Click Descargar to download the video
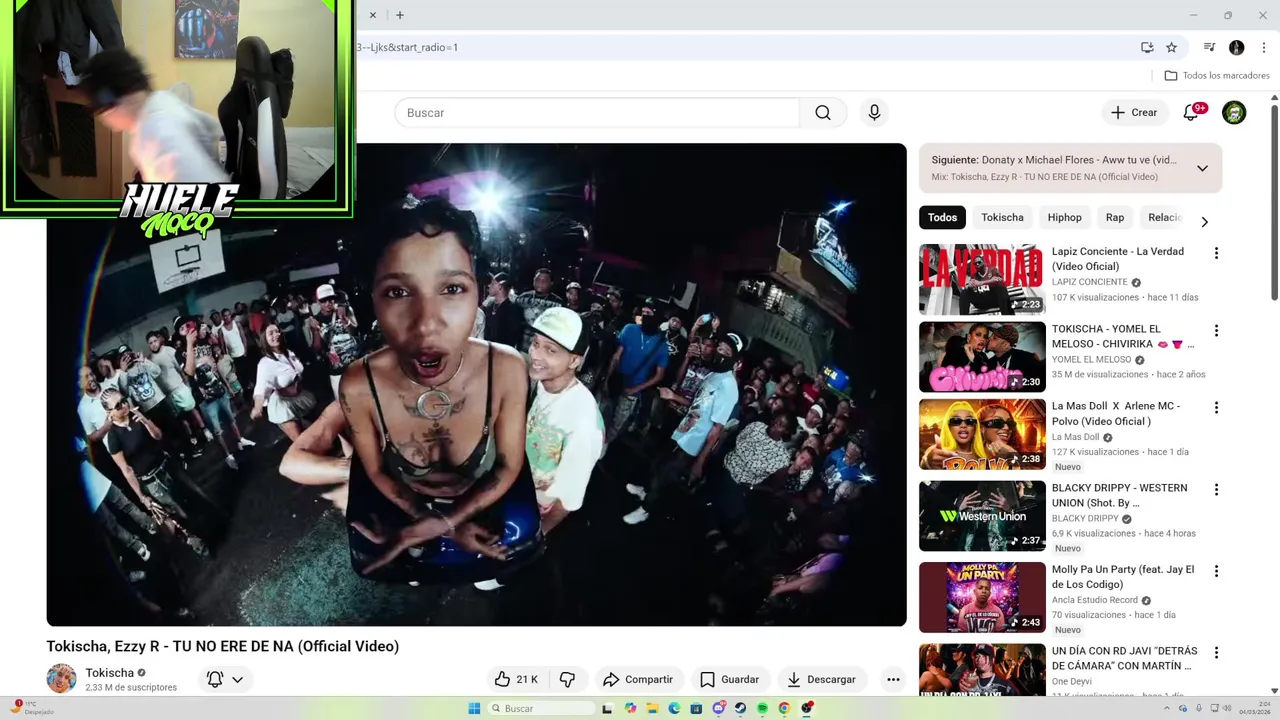1280x720 pixels. [821, 679]
